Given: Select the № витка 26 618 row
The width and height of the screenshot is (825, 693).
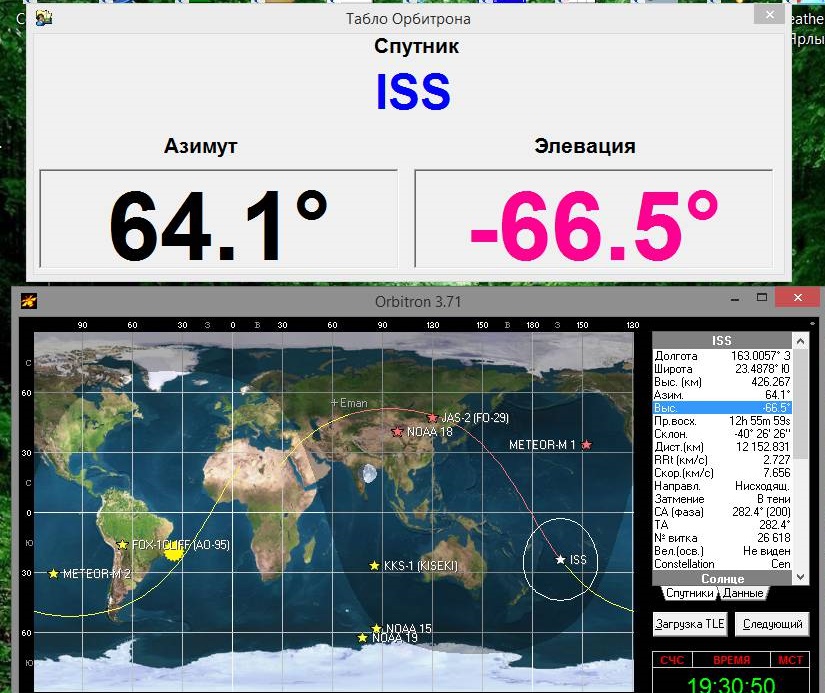Looking at the screenshot, I should coord(722,538).
